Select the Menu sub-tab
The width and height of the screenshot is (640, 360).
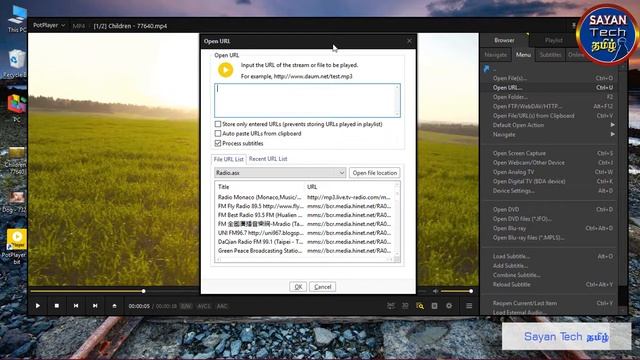click(x=523, y=55)
